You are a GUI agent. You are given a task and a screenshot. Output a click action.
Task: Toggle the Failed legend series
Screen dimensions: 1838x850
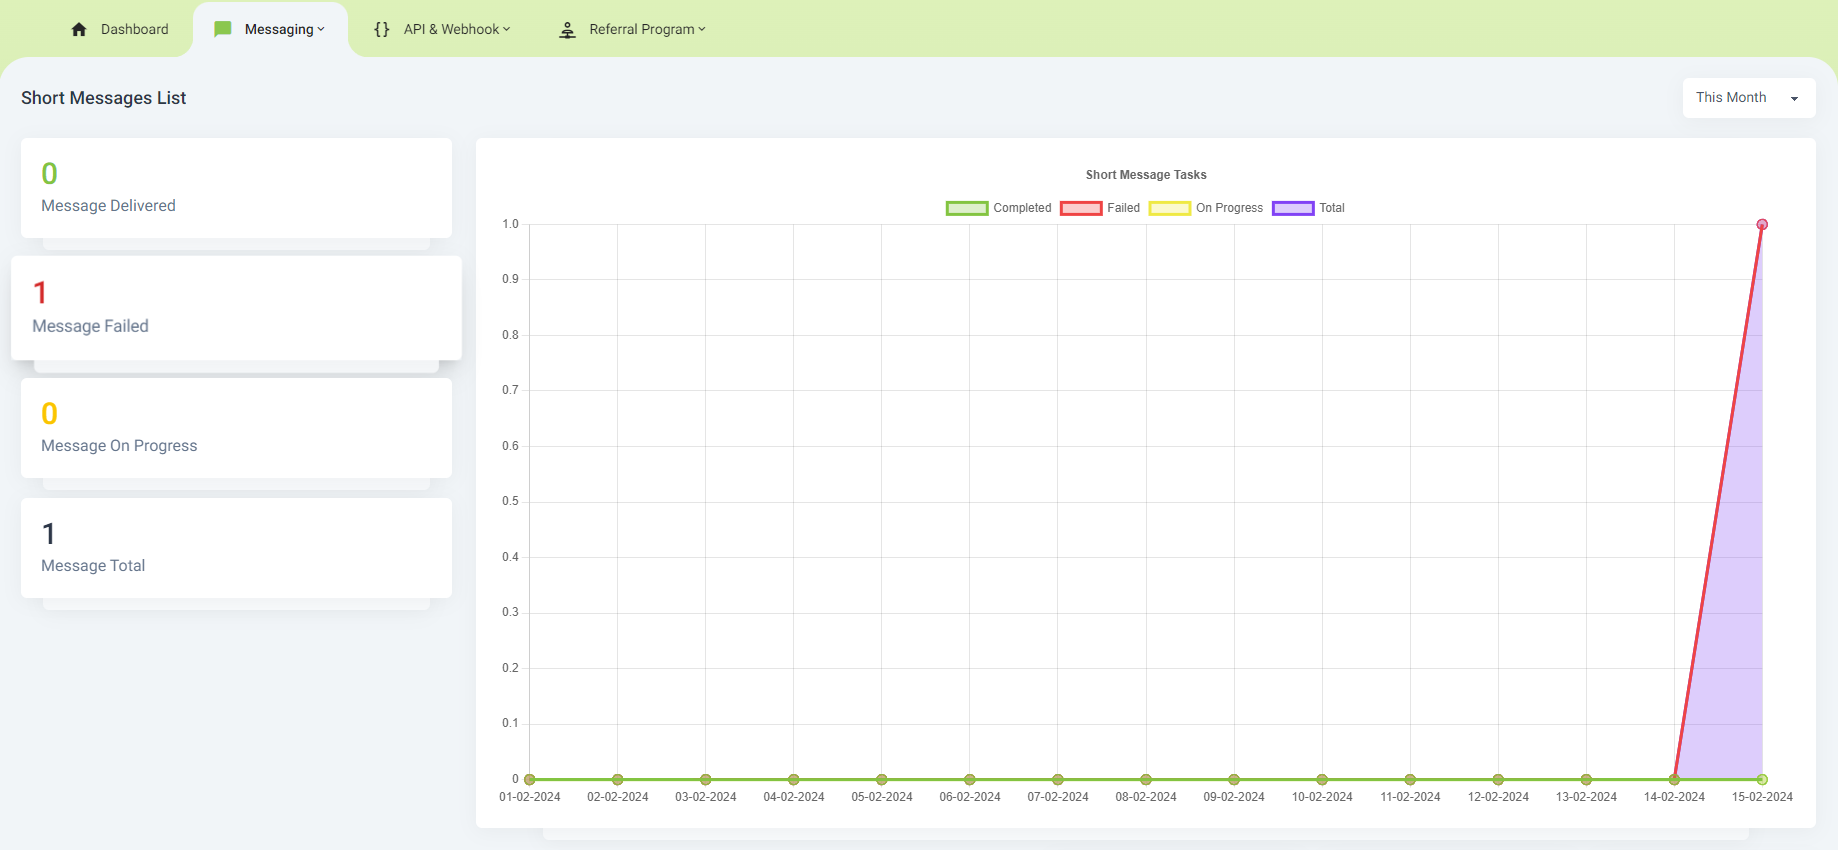click(x=1100, y=208)
